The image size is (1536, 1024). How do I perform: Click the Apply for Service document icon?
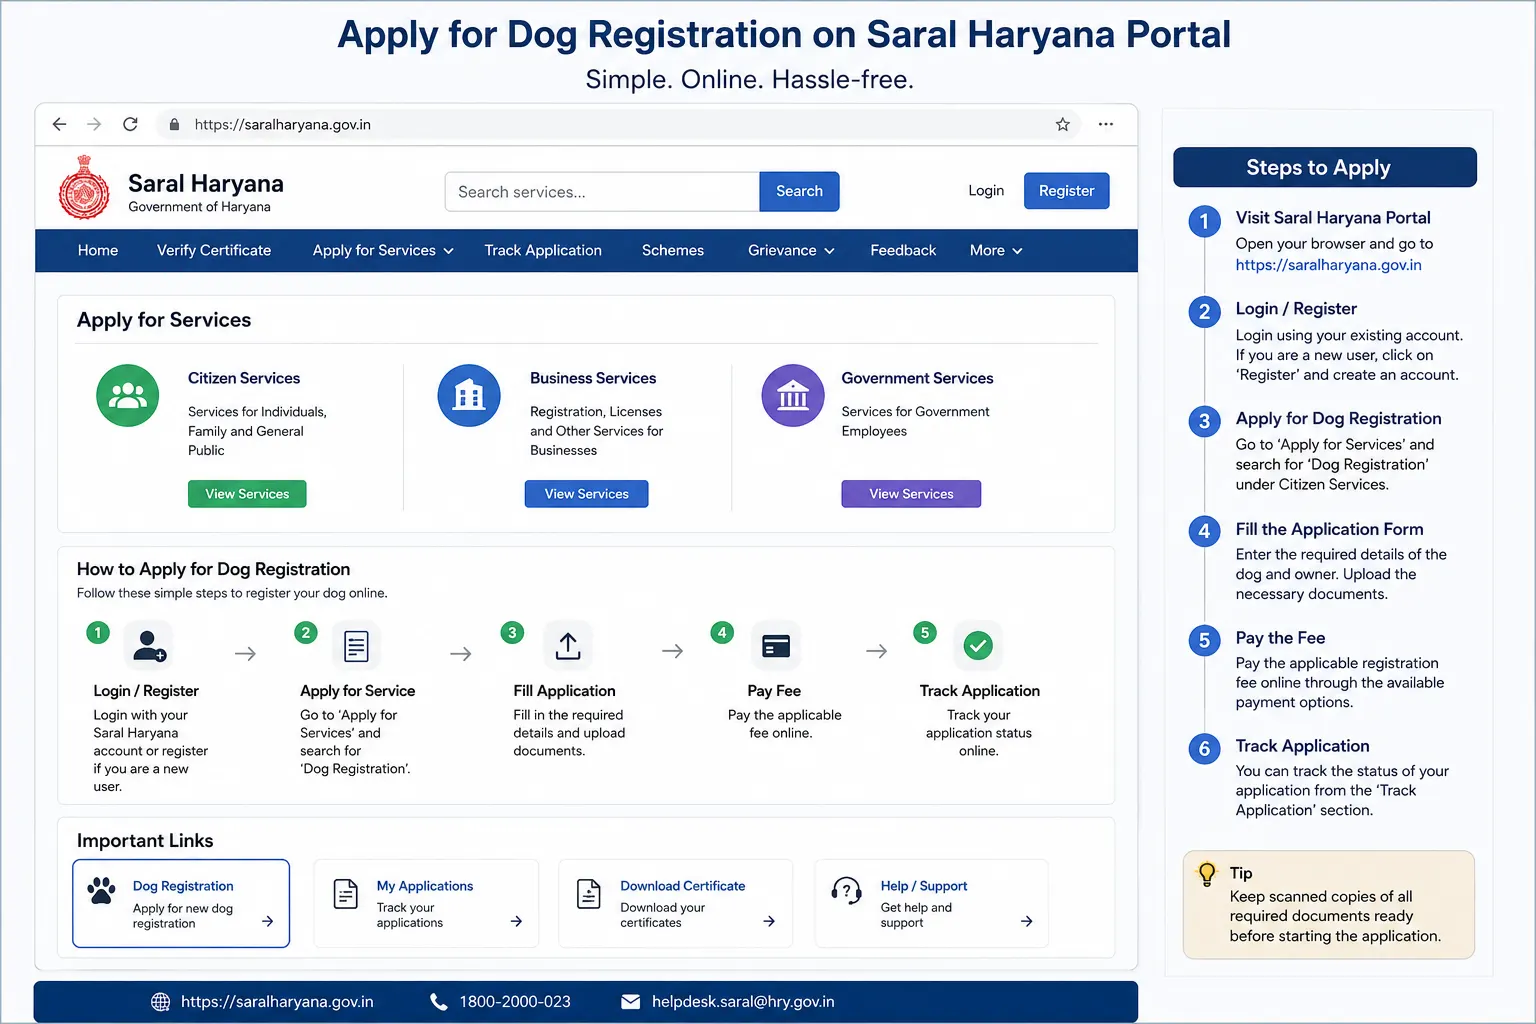click(x=356, y=646)
